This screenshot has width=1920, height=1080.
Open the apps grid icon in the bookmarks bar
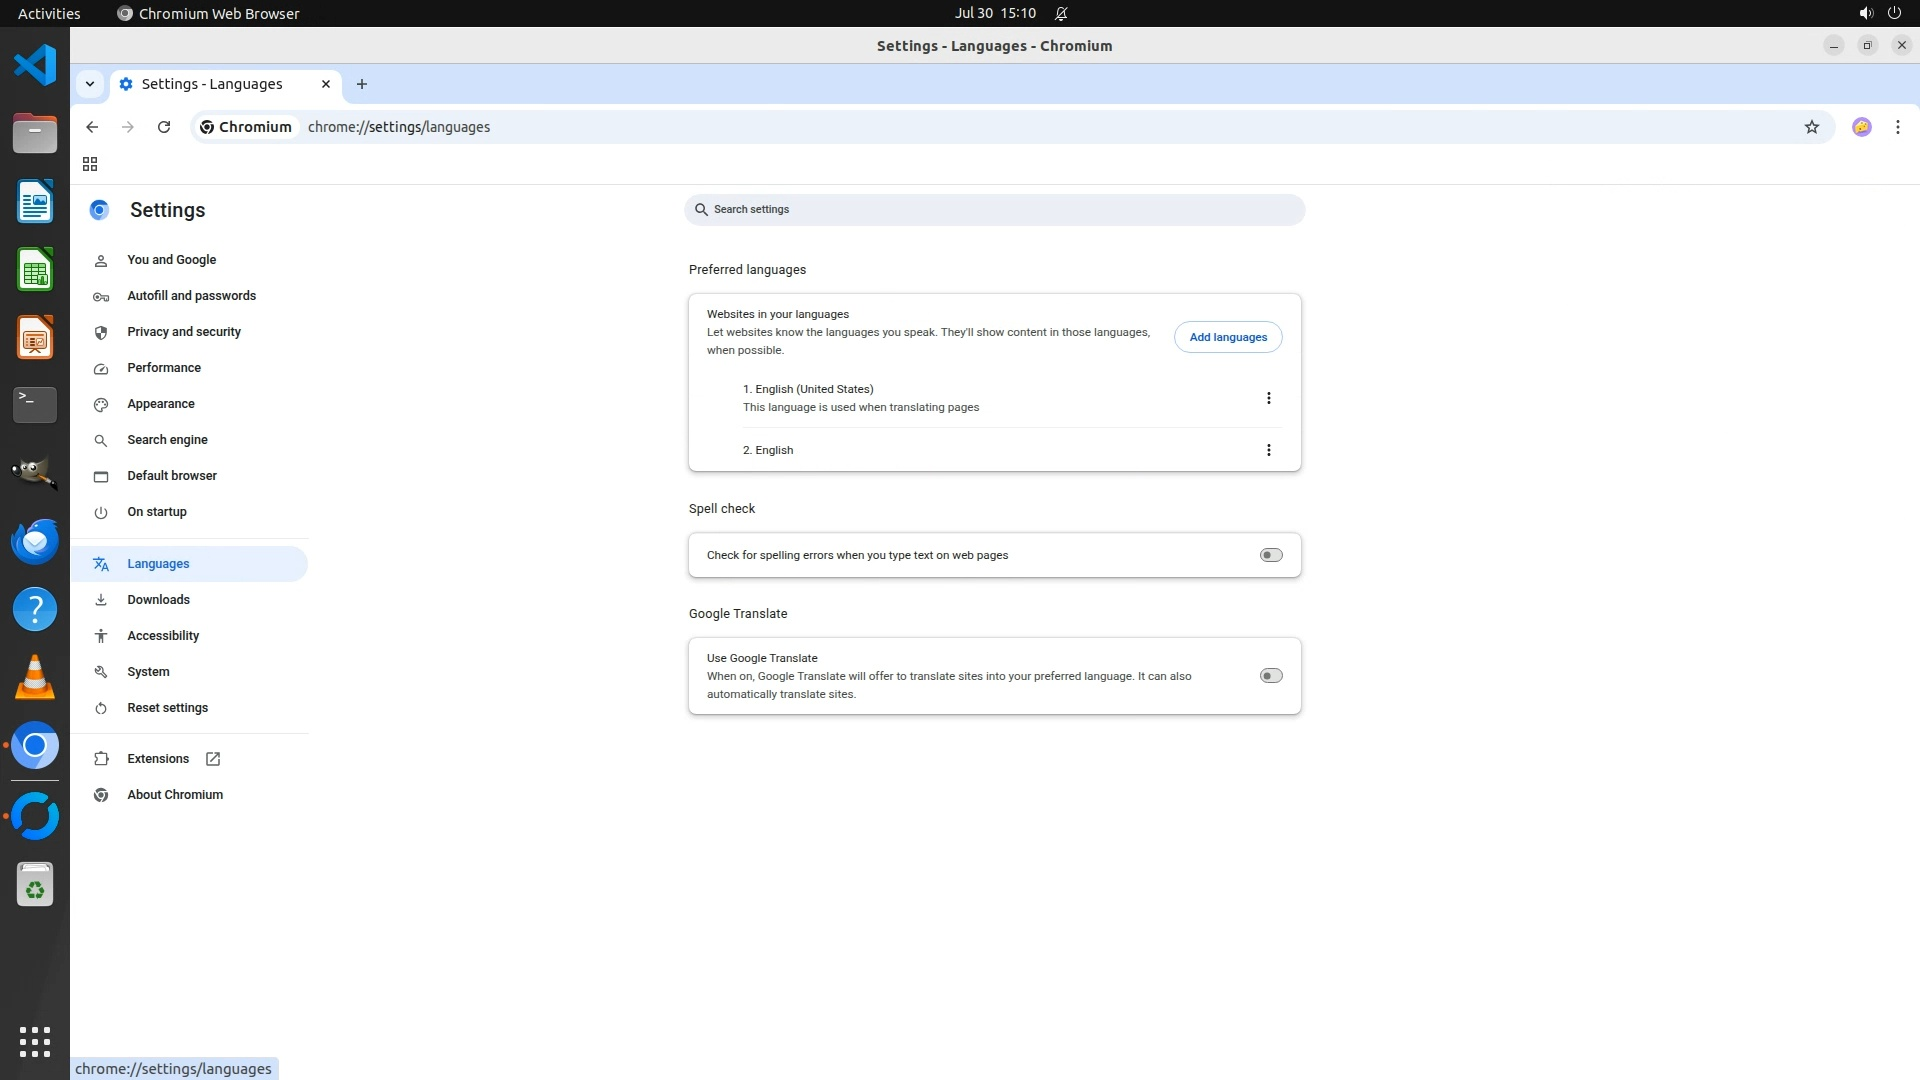pyautogui.click(x=90, y=164)
